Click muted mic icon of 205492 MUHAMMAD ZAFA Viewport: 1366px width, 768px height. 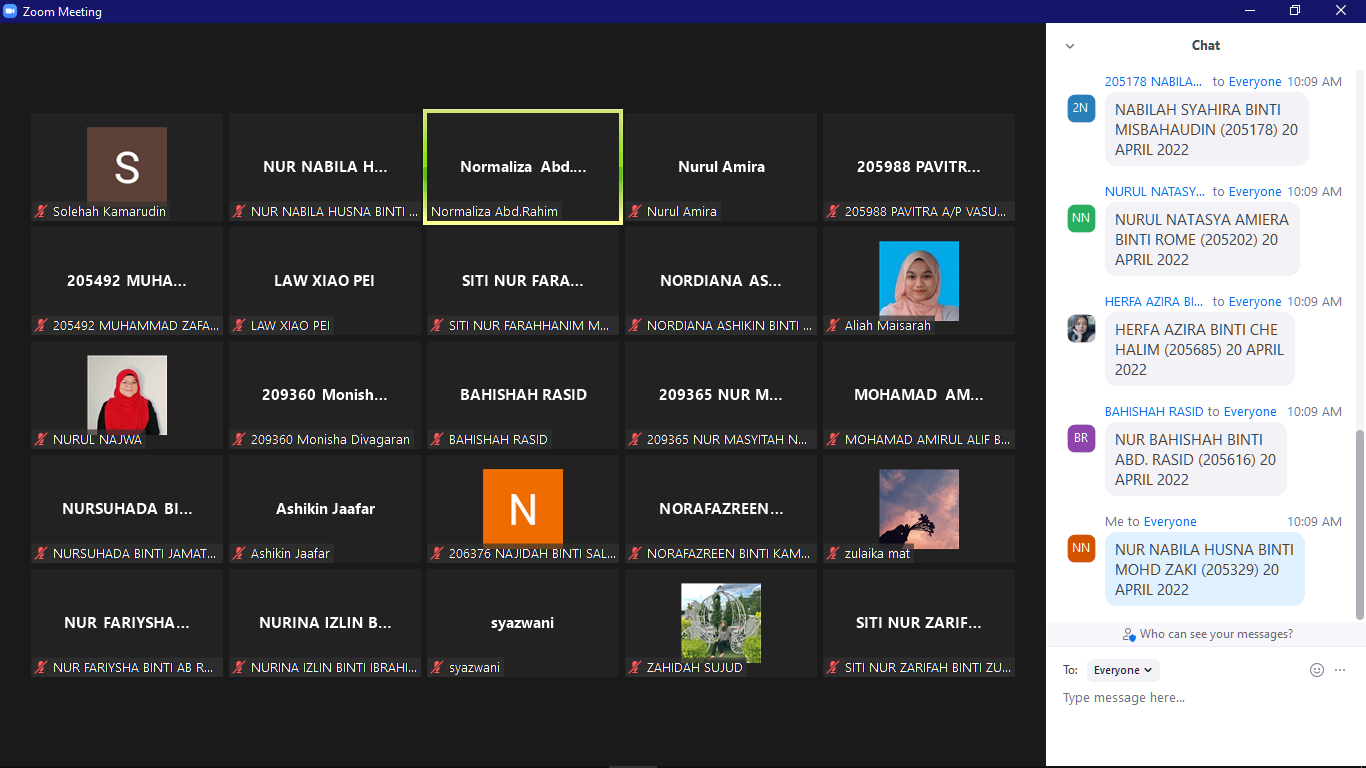click(42, 326)
